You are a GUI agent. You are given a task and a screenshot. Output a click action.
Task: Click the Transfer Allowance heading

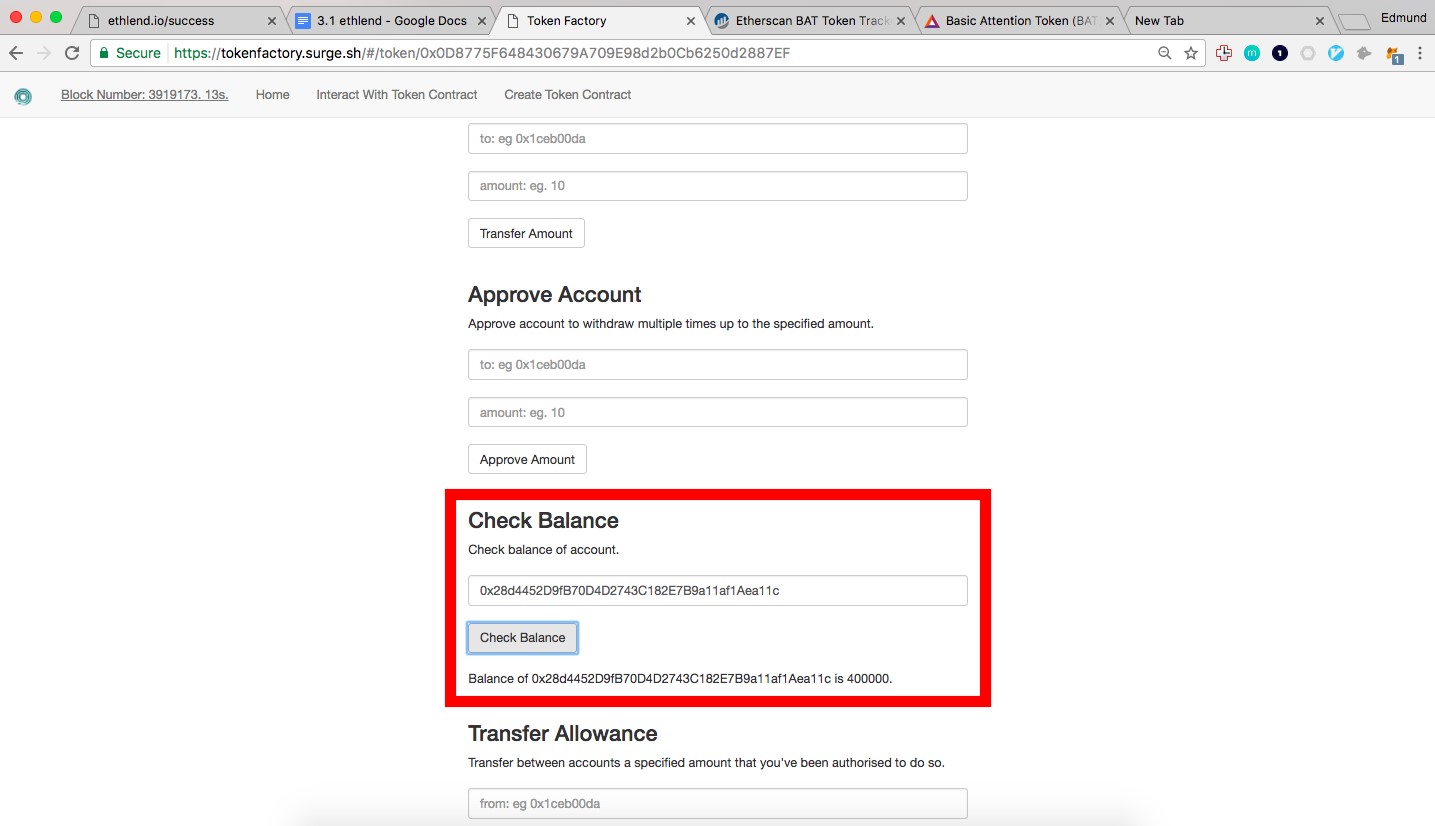pyautogui.click(x=562, y=733)
